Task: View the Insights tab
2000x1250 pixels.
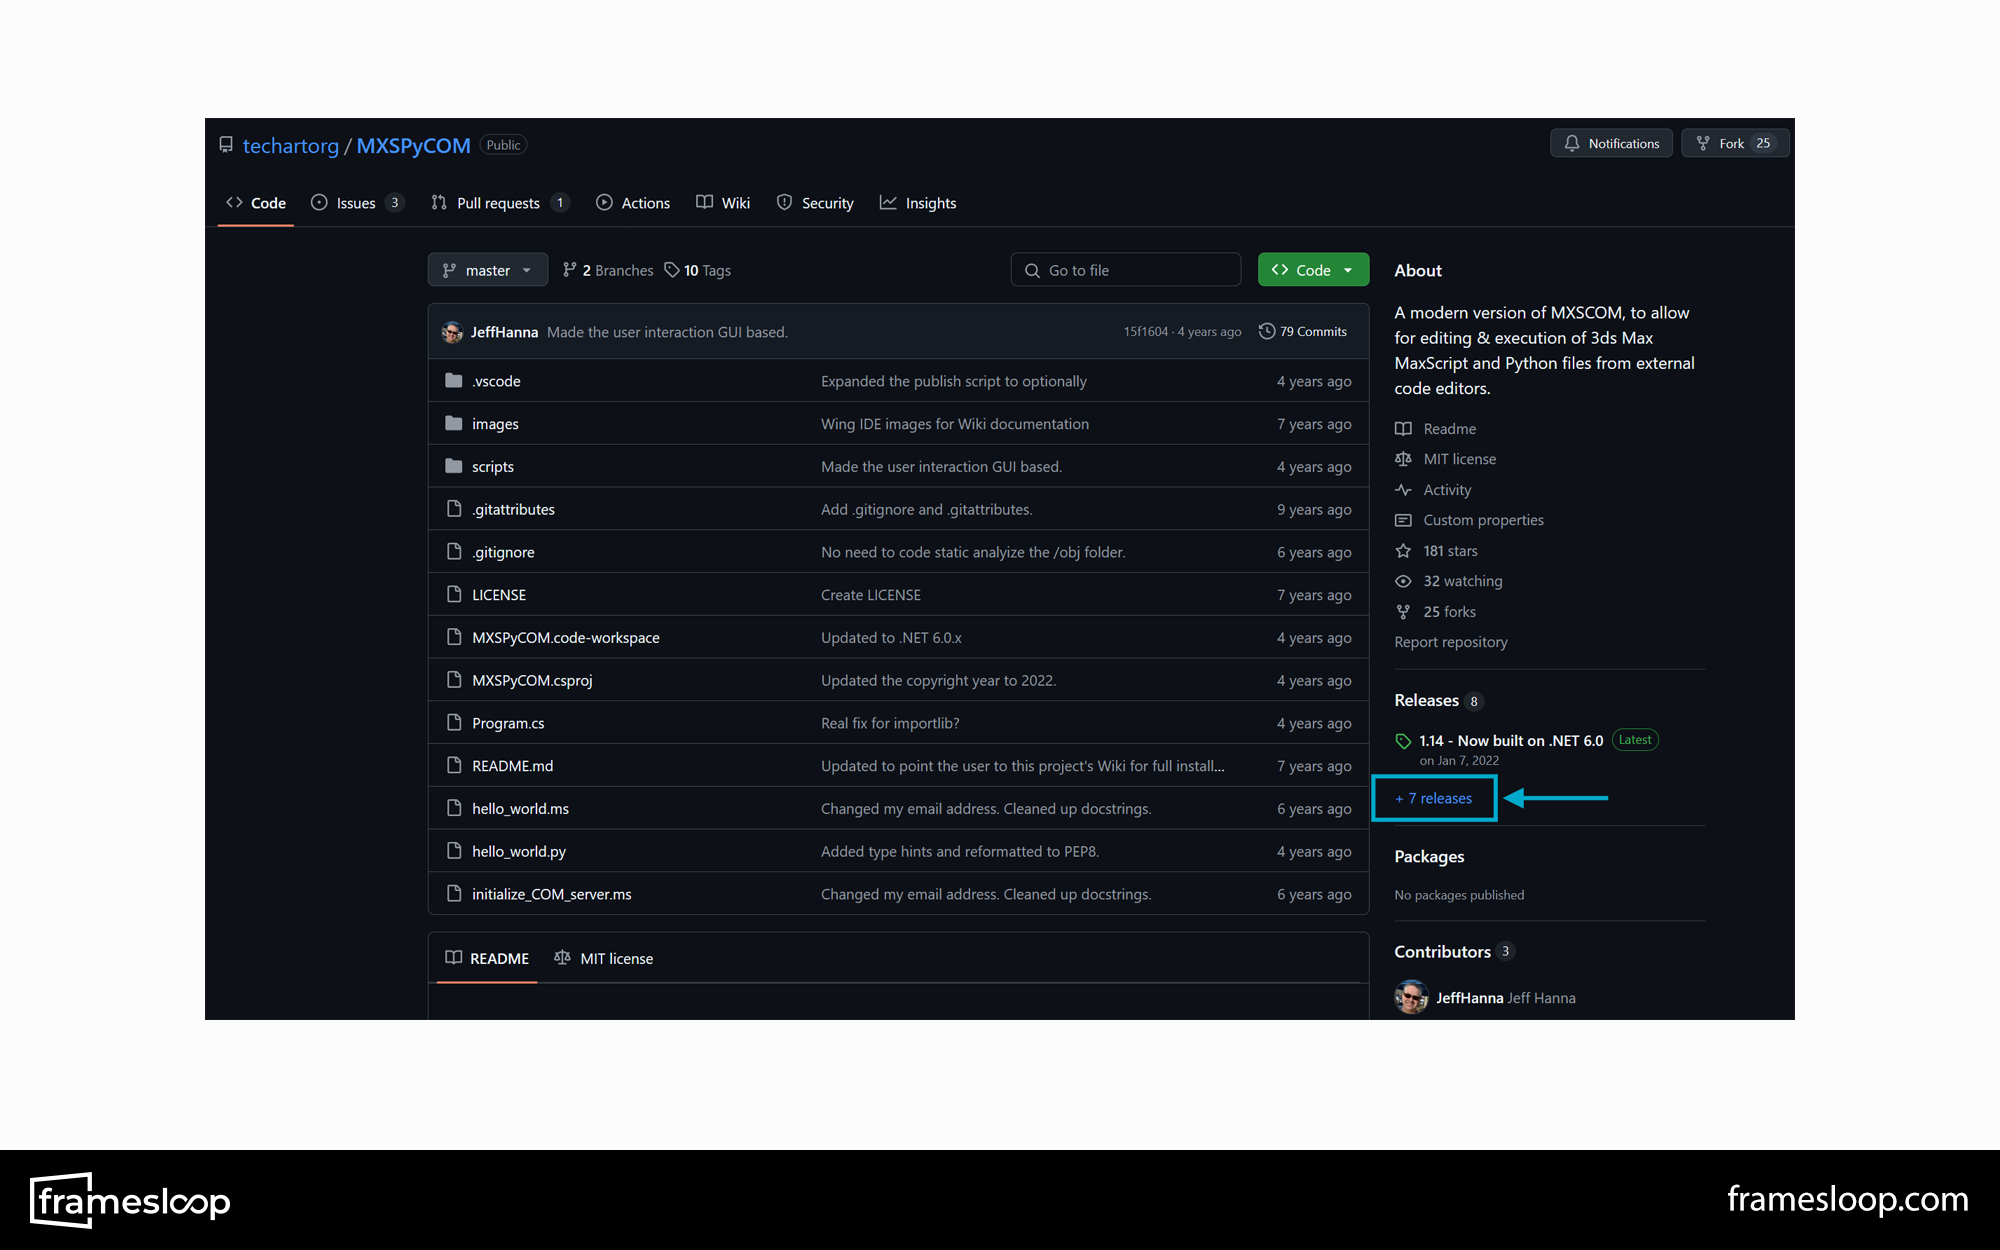Action: tap(918, 203)
